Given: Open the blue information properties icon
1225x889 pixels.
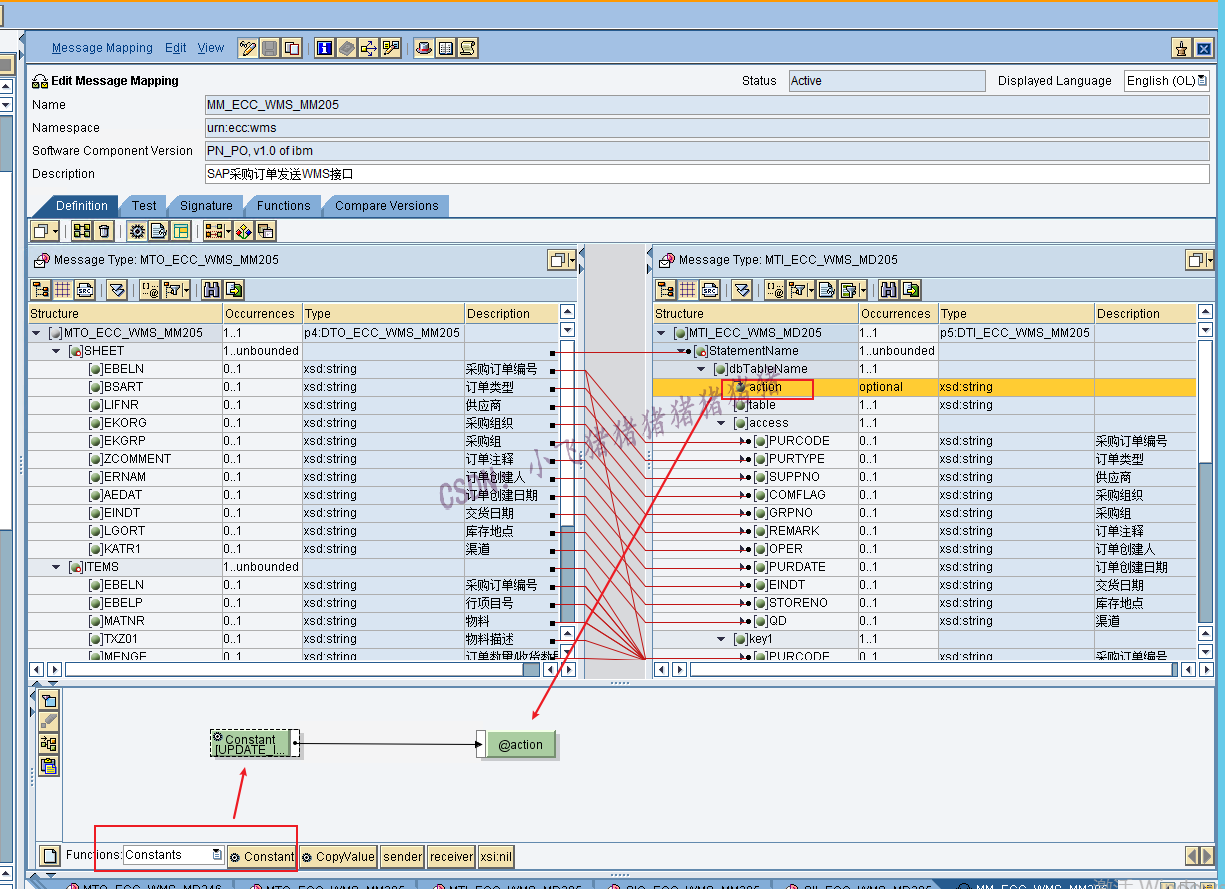Looking at the screenshot, I should (324, 48).
